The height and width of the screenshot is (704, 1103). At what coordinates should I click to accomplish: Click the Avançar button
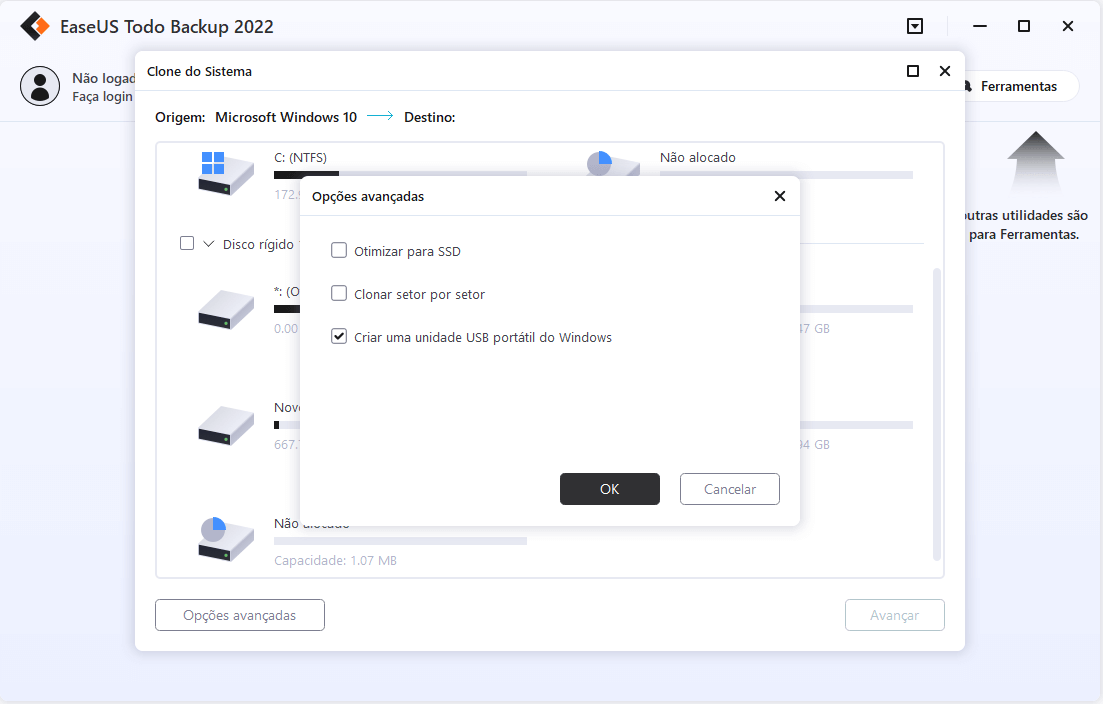coord(895,615)
